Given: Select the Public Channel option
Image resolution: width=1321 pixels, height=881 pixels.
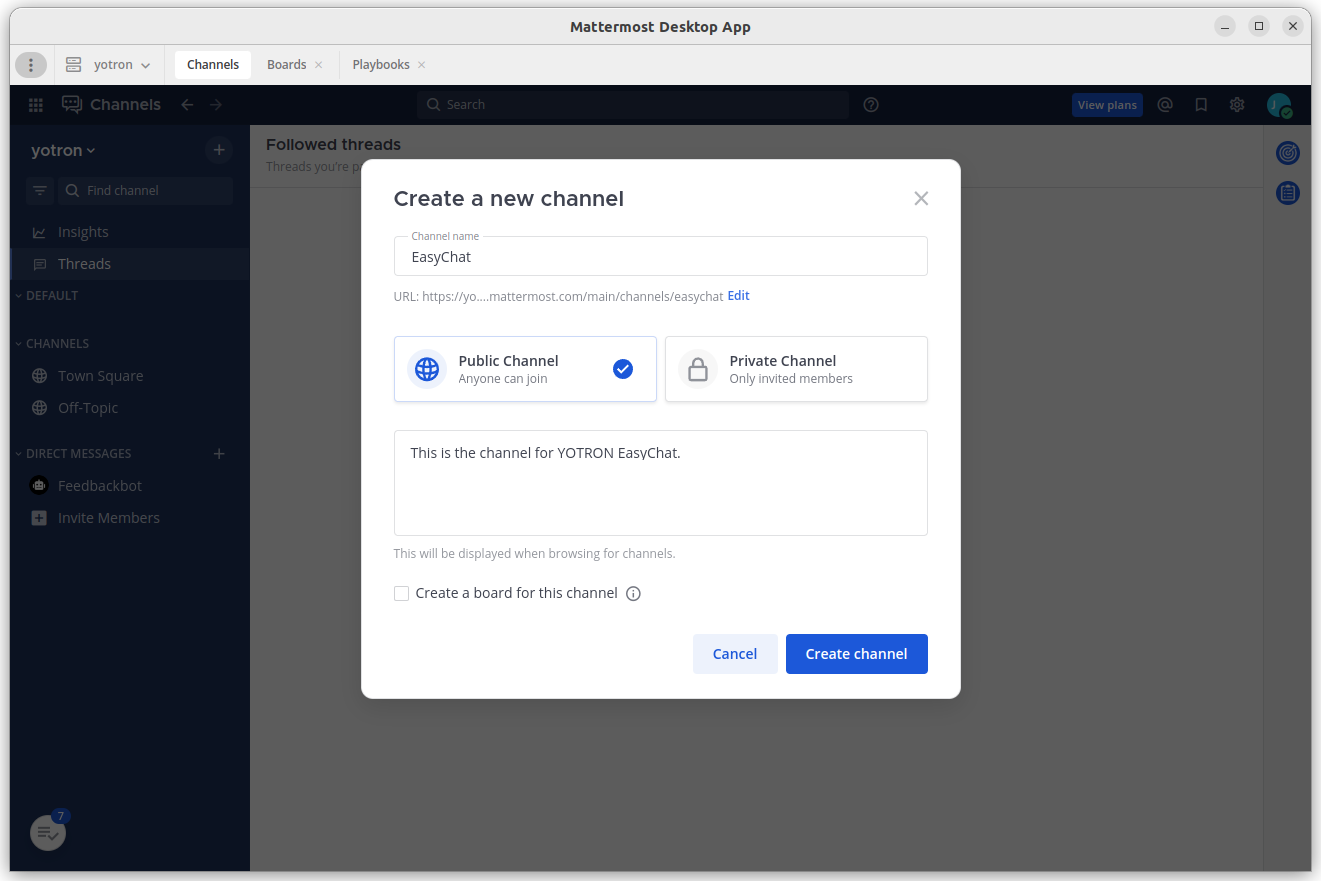Looking at the screenshot, I should (x=525, y=369).
